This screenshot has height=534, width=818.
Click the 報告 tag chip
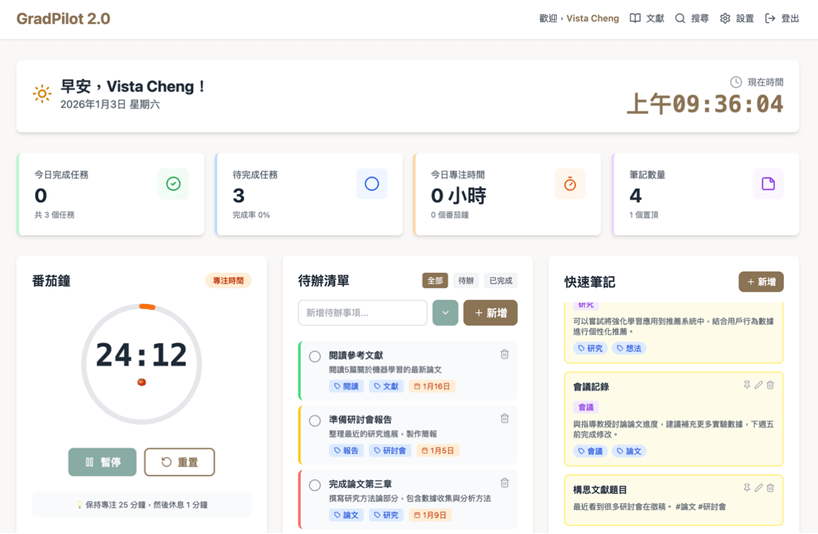pyautogui.click(x=346, y=451)
